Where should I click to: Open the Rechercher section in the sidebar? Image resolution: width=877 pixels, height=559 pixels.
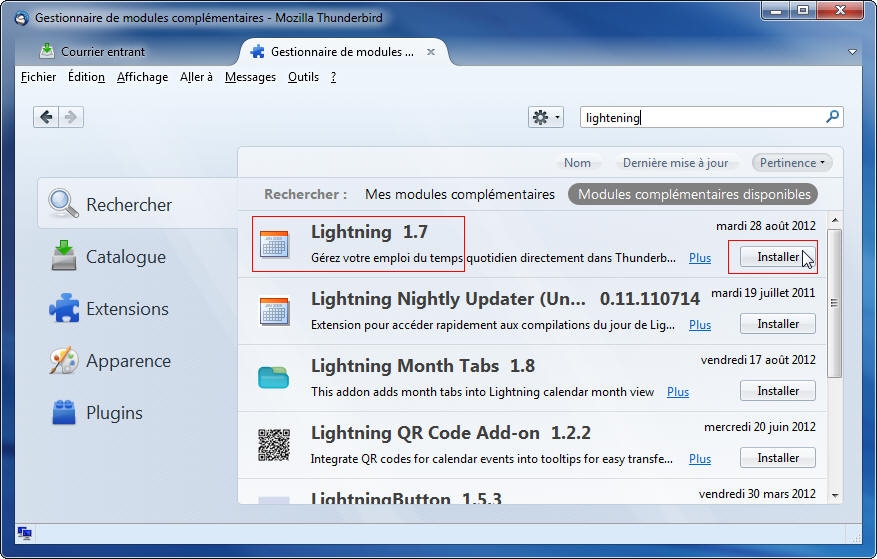[x=138, y=204]
